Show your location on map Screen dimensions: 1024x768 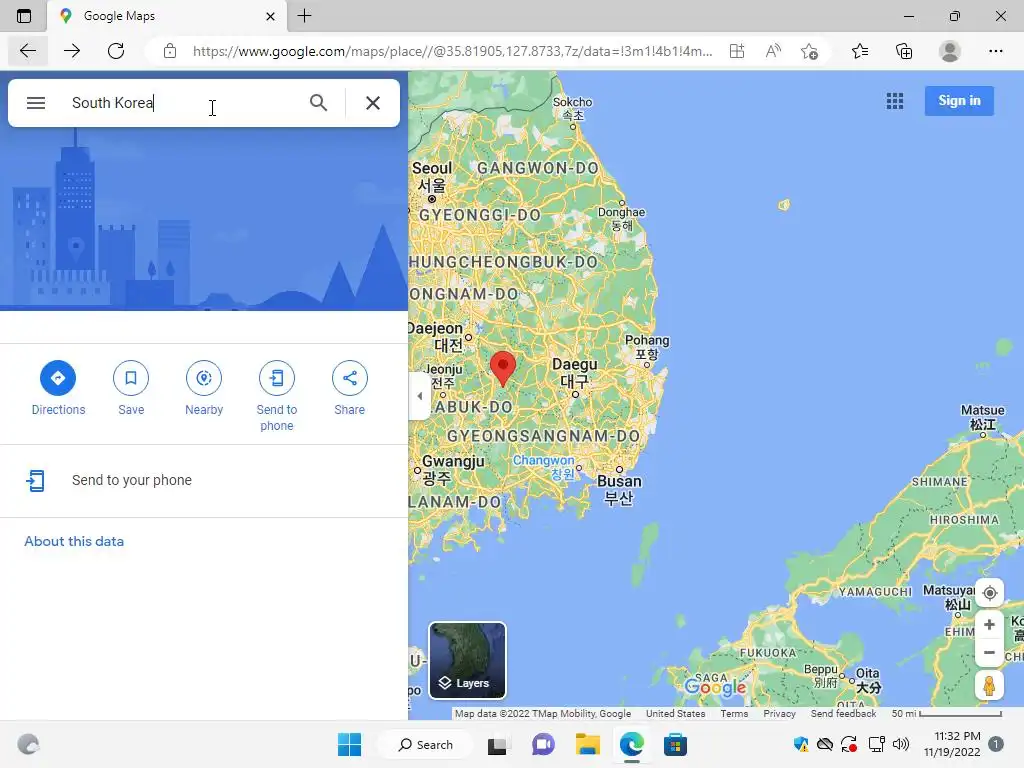click(x=989, y=593)
